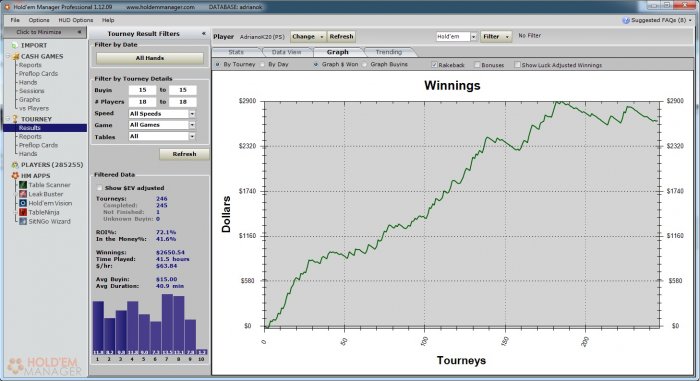Open the Help menu

[108, 20]
